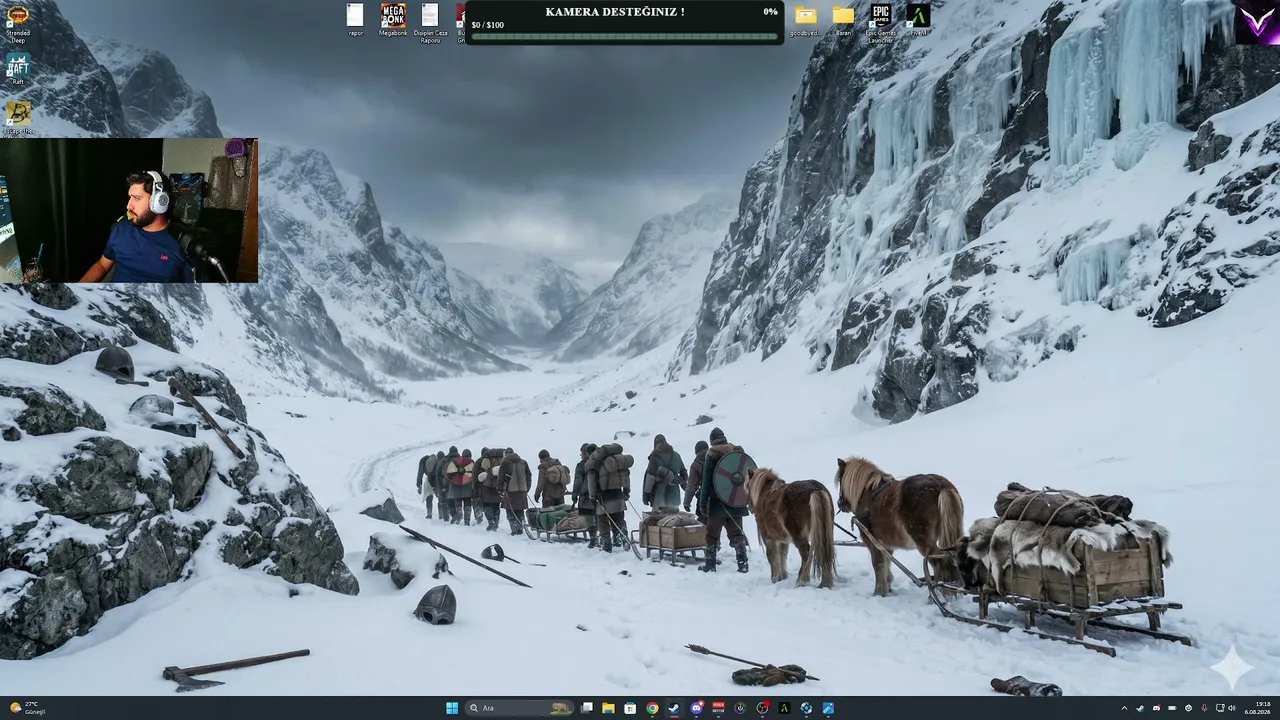Open the weather widget showing 27°C
The image size is (1280, 720).
[26, 708]
